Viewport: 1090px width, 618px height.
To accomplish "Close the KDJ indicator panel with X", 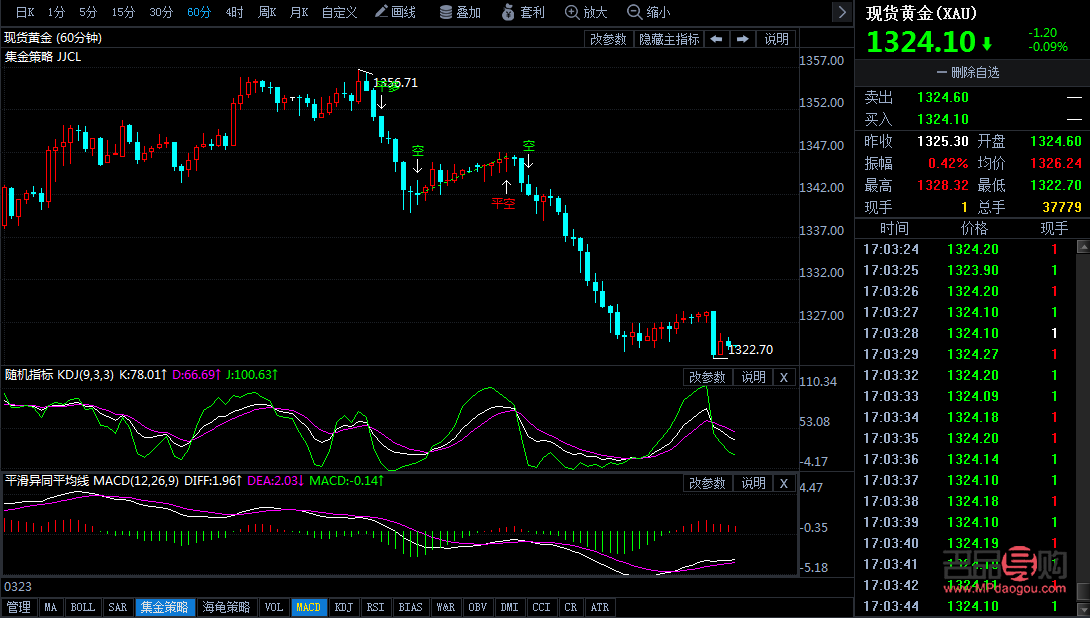I will (x=784, y=377).
